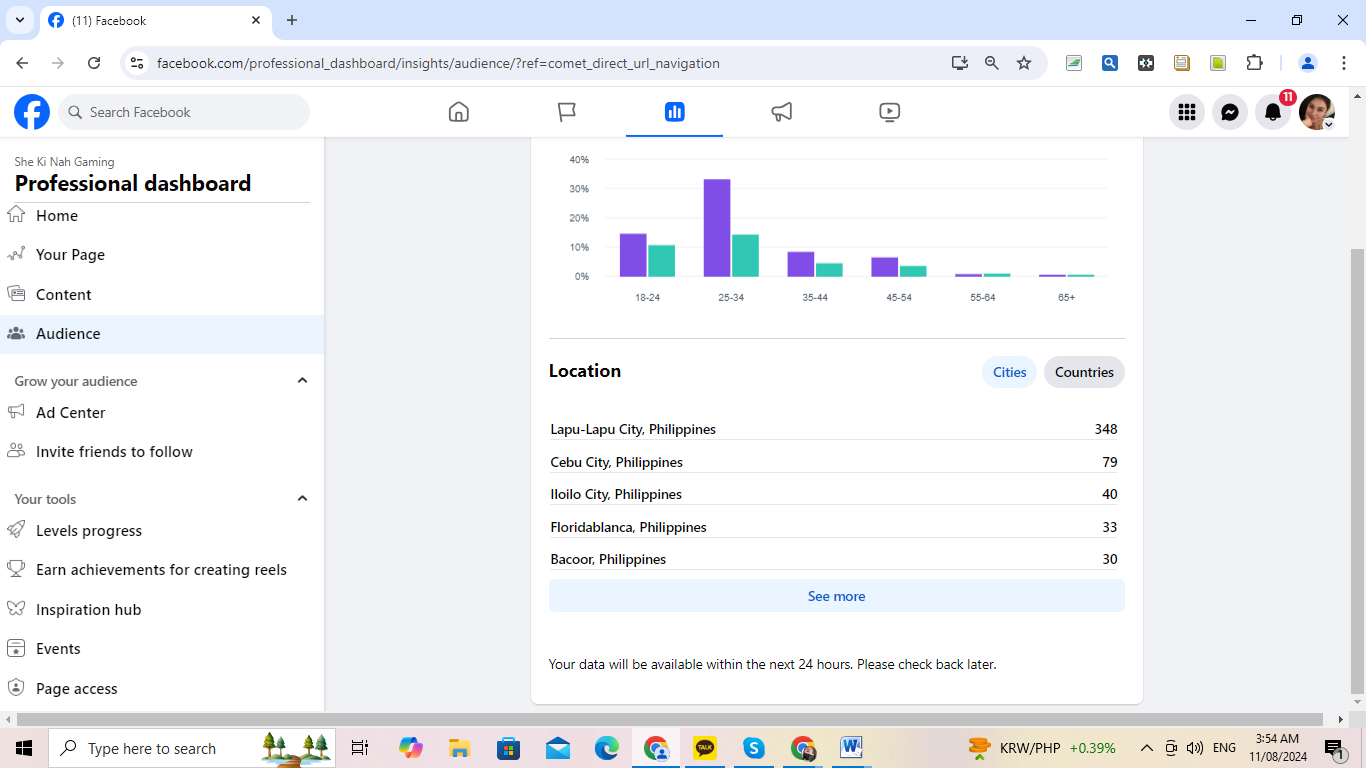The width and height of the screenshot is (1366, 768).
Task: Open KakaoTalk from the taskbar
Action: tap(705, 748)
